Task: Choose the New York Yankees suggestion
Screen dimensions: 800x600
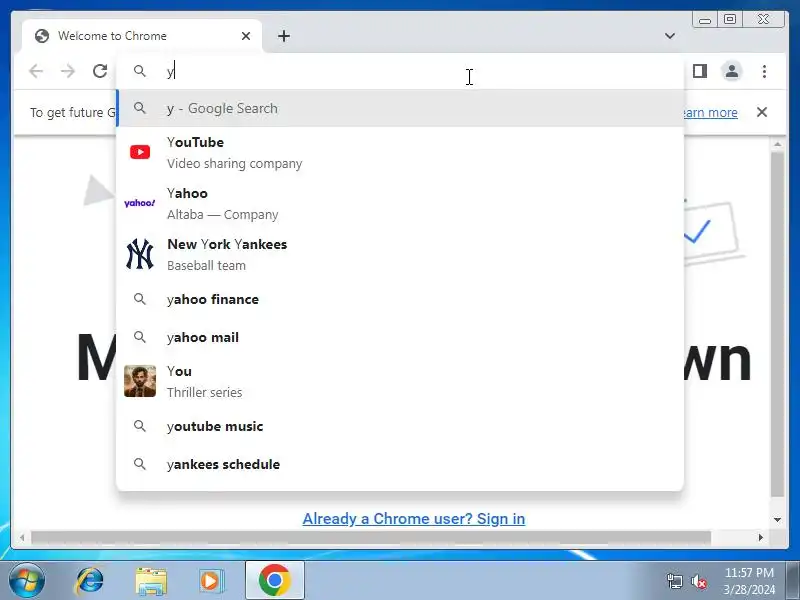Action: [x=400, y=254]
